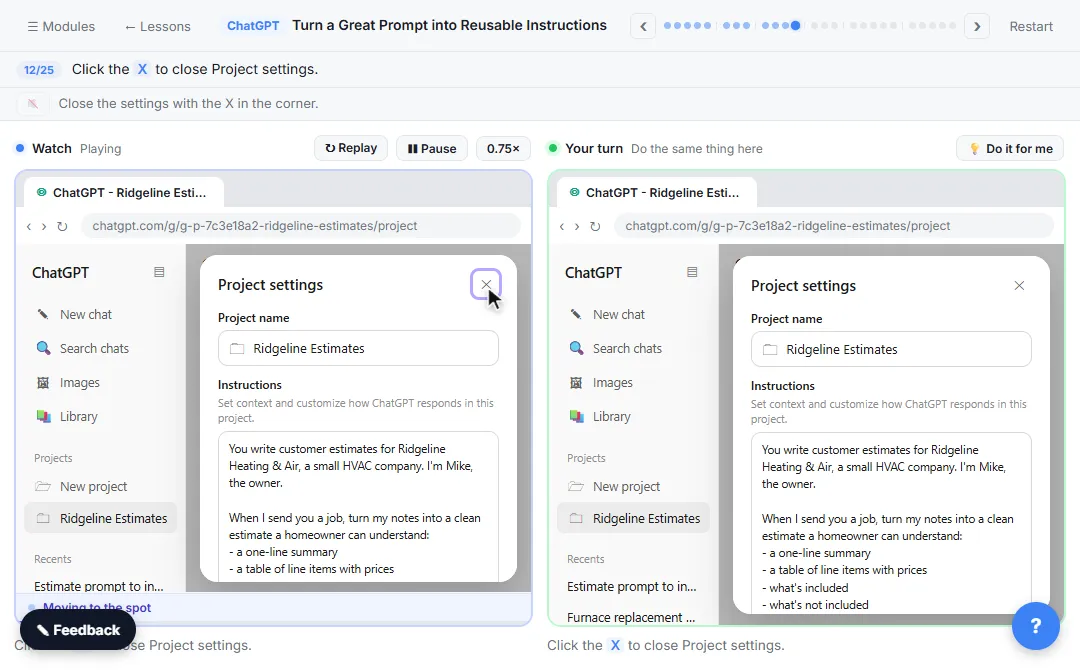Restart the lesson
Viewport: 1080px width, 670px height.
pos(1031,26)
